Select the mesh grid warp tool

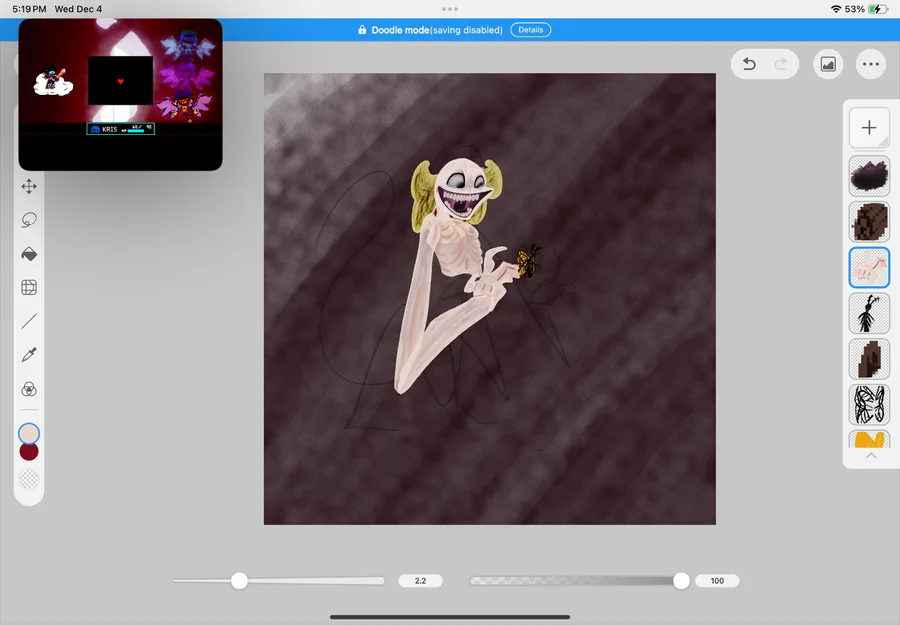(x=29, y=287)
